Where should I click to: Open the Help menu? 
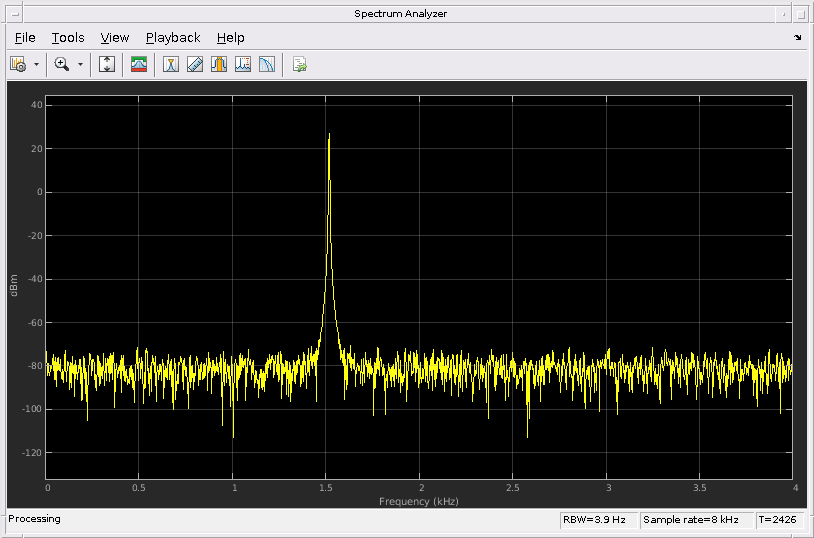[x=230, y=38]
